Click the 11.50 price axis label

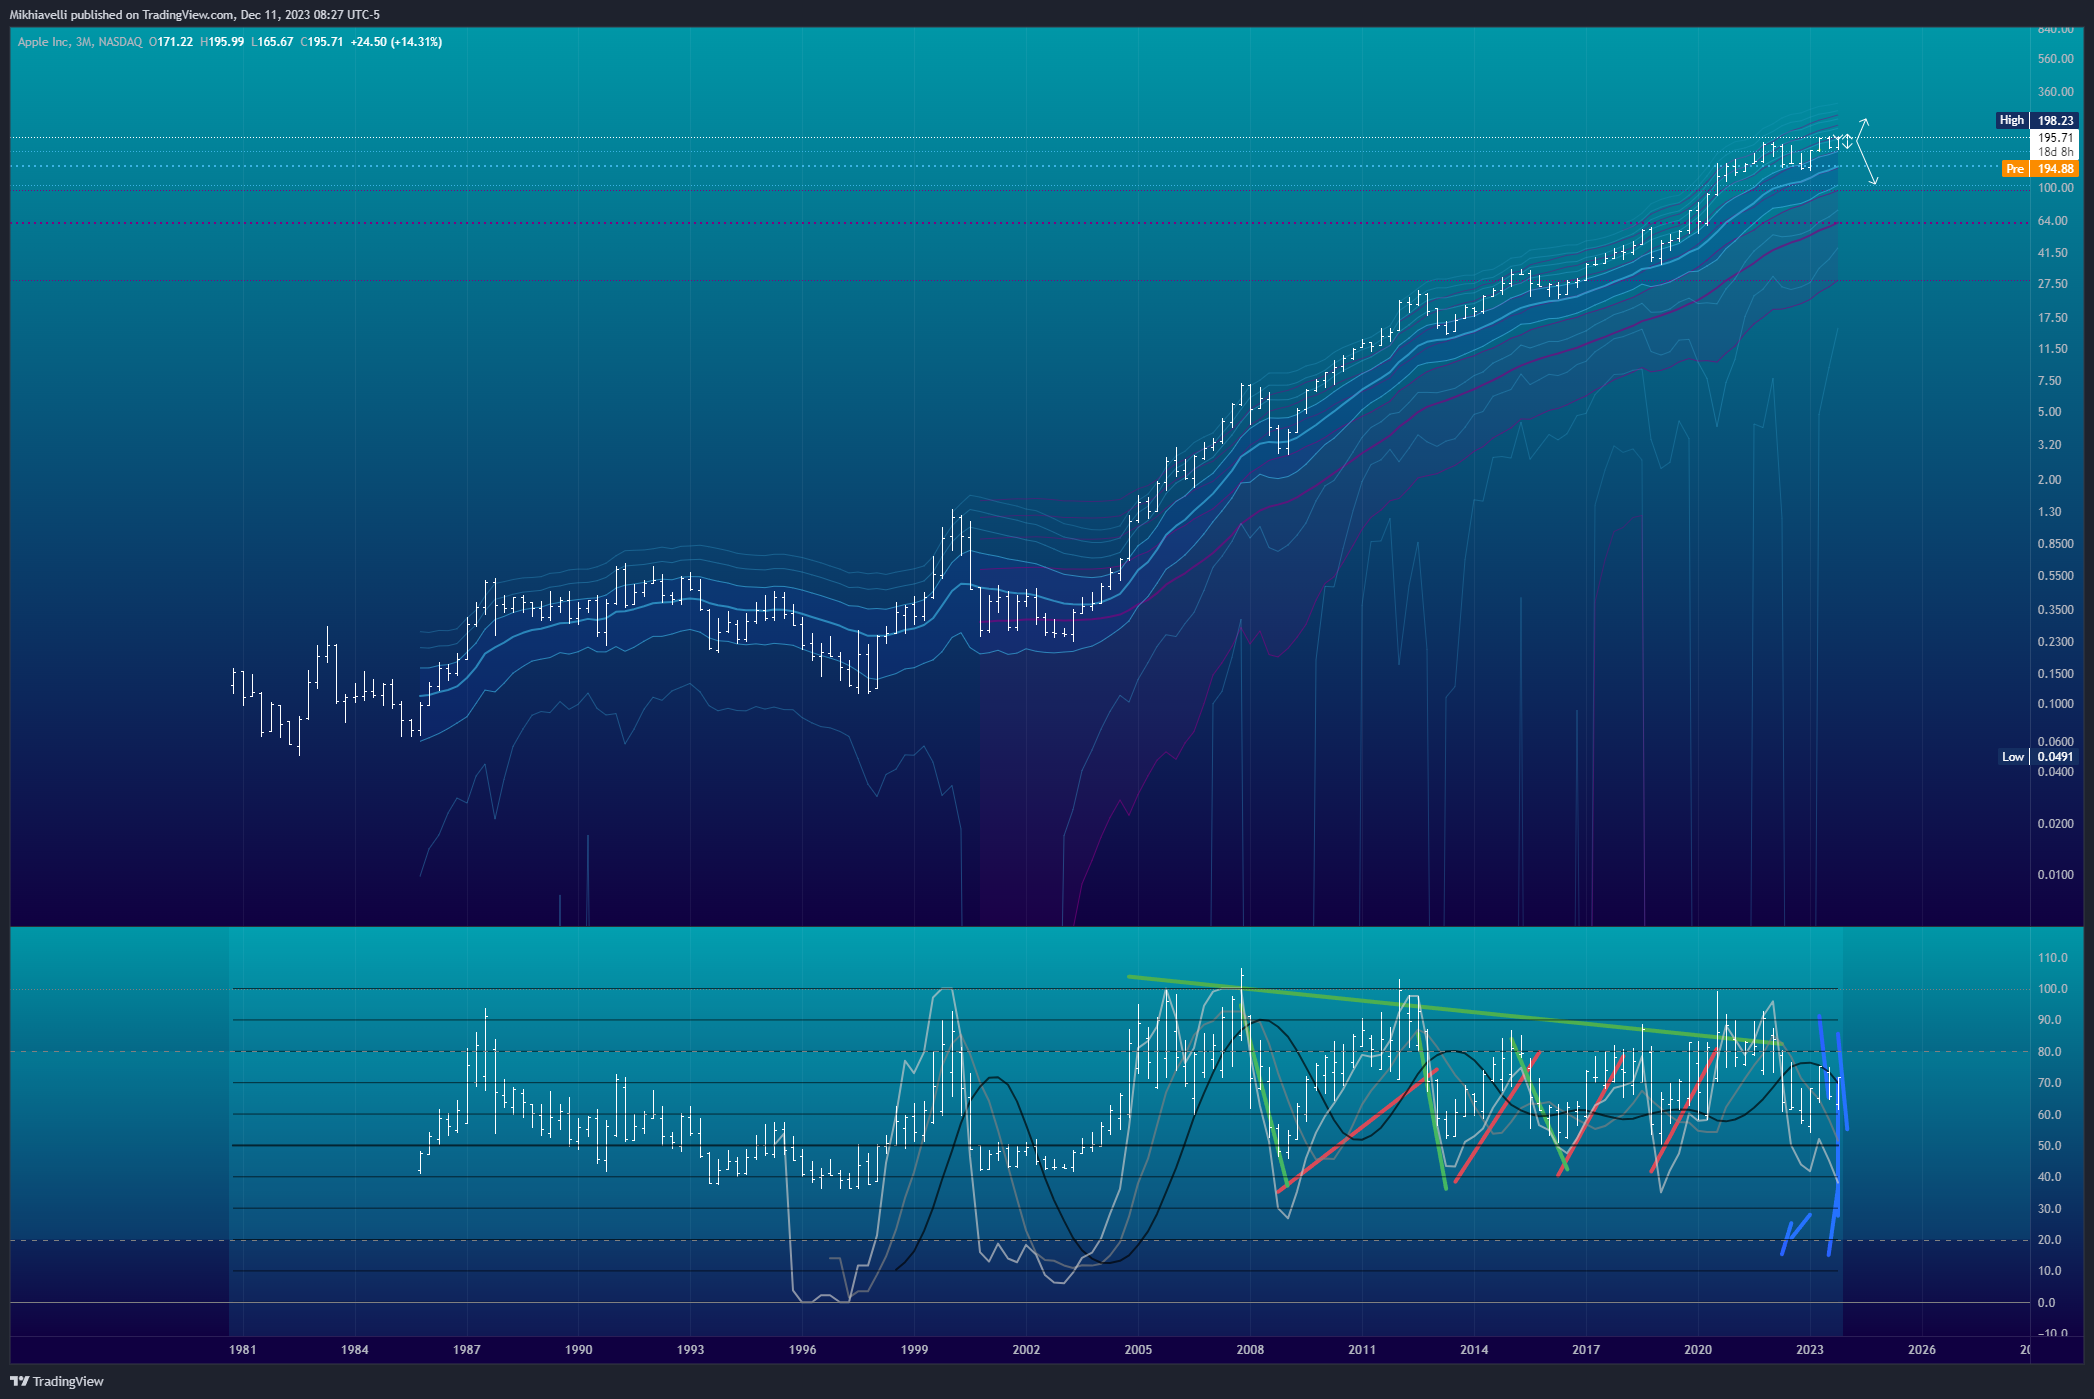click(2052, 349)
